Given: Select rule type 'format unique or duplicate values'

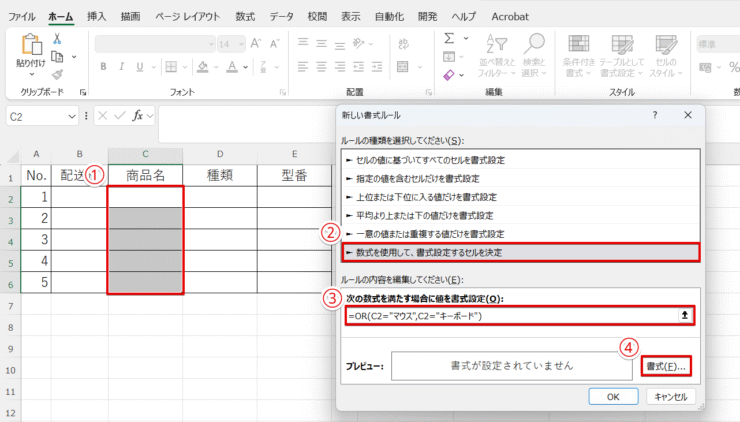Looking at the screenshot, I should (x=521, y=234).
